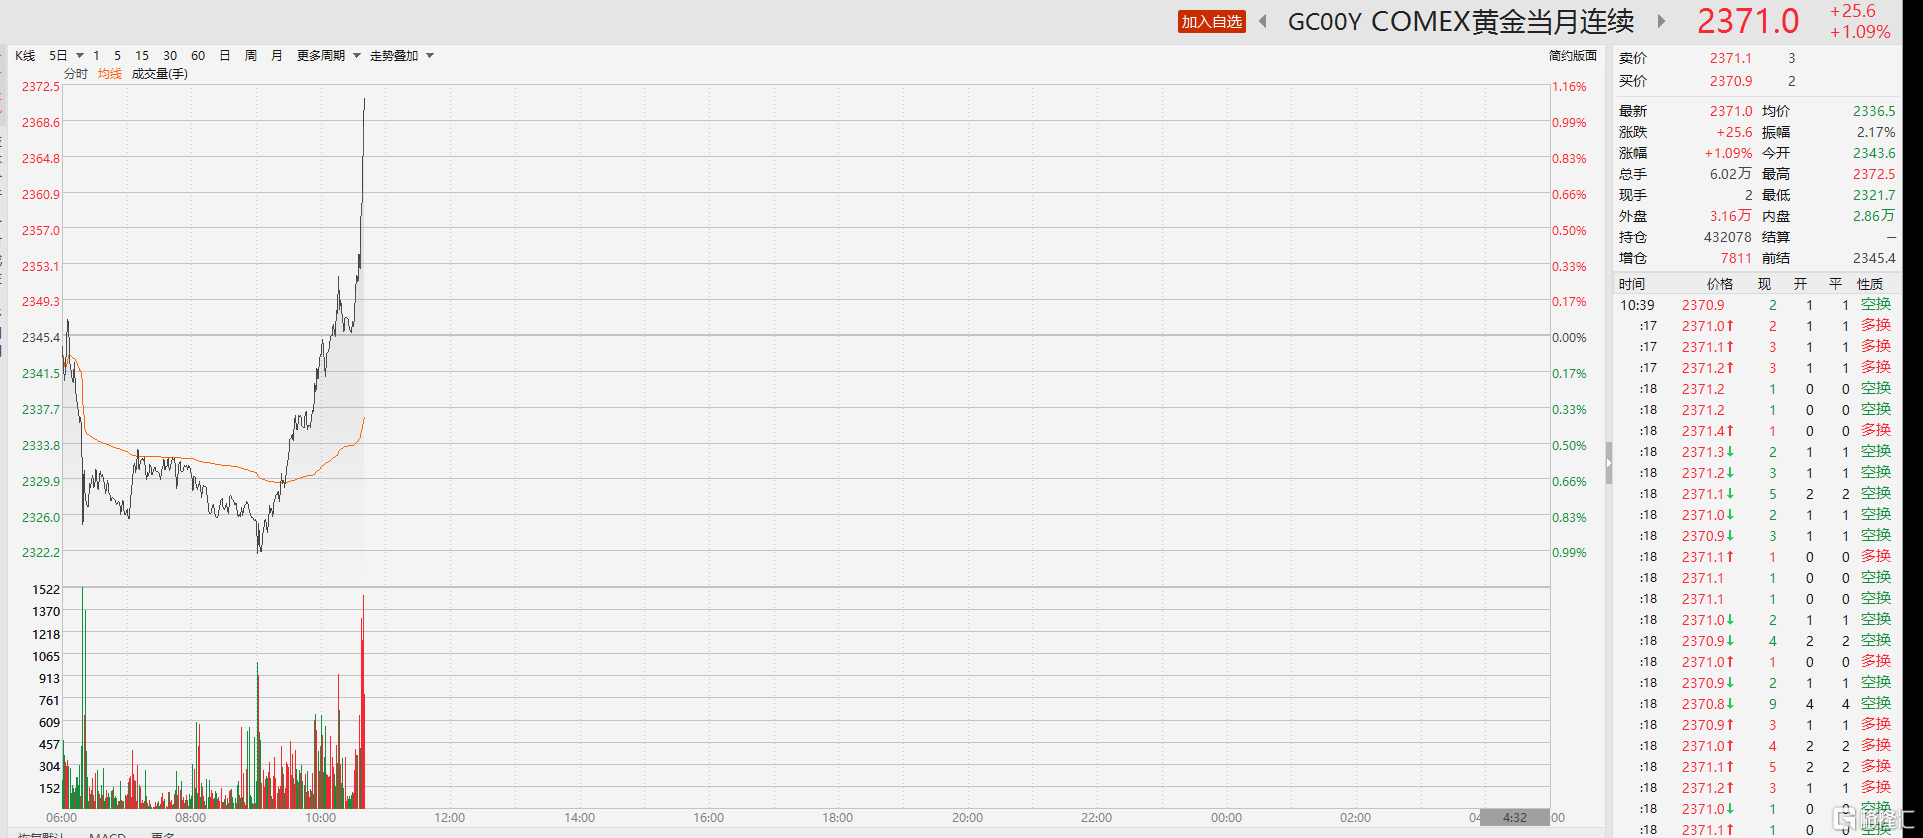Click the 1522 volume axis label
This screenshot has height=838, width=1923.
pyautogui.click(x=46, y=590)
